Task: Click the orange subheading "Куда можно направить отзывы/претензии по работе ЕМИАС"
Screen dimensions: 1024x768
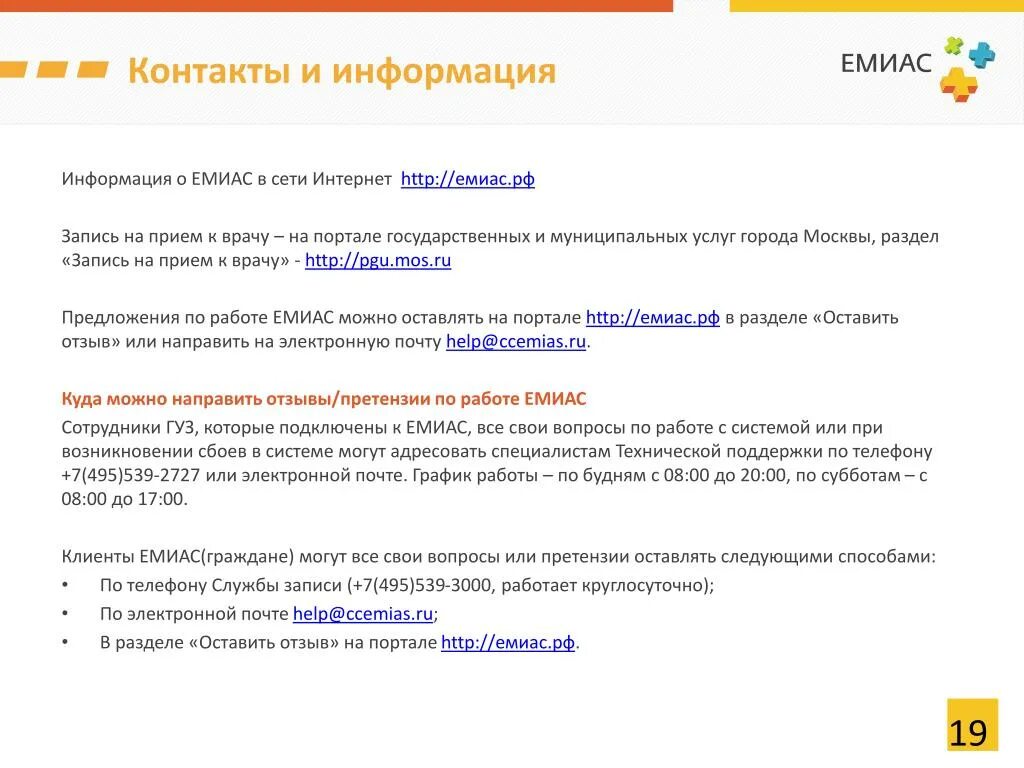Action: pos(324,399)
